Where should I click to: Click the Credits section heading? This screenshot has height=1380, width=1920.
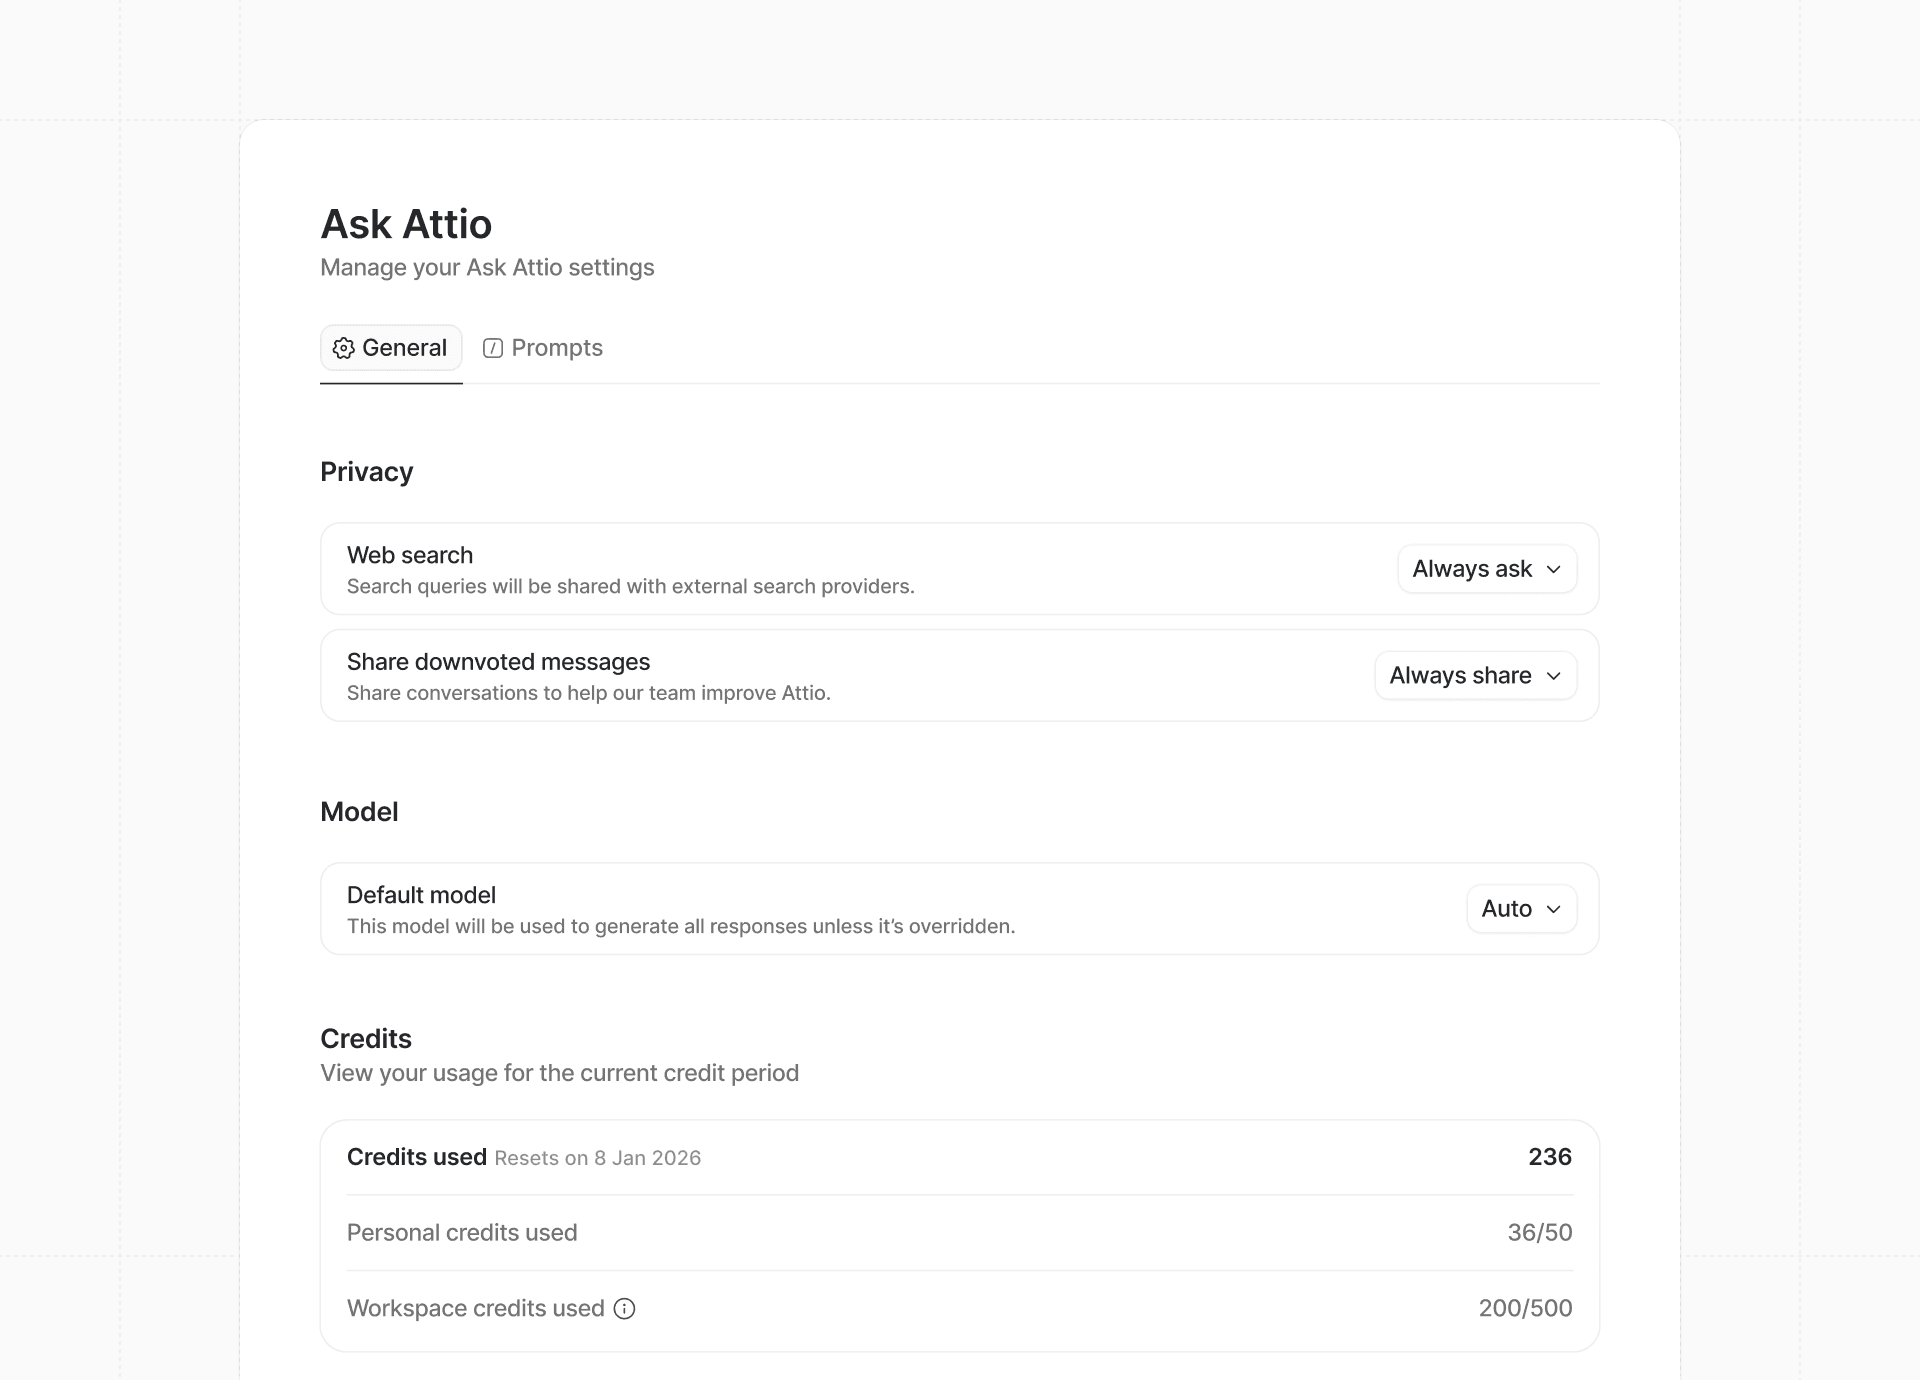[366, 1038]
